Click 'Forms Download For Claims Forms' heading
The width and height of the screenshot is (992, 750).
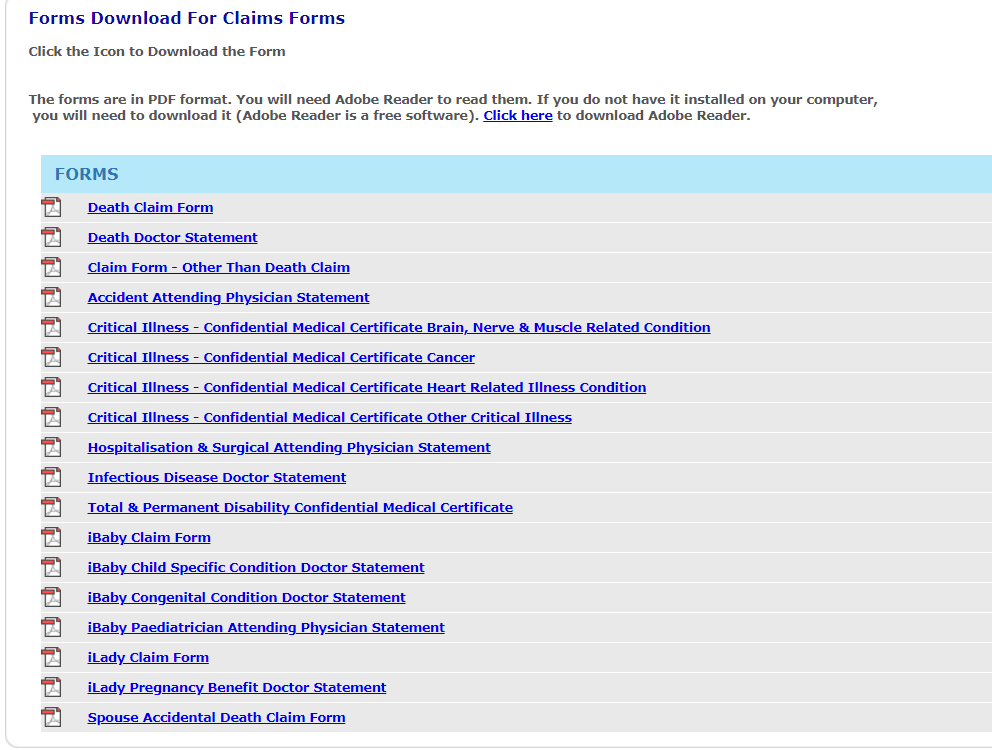[x=187, y=18]
